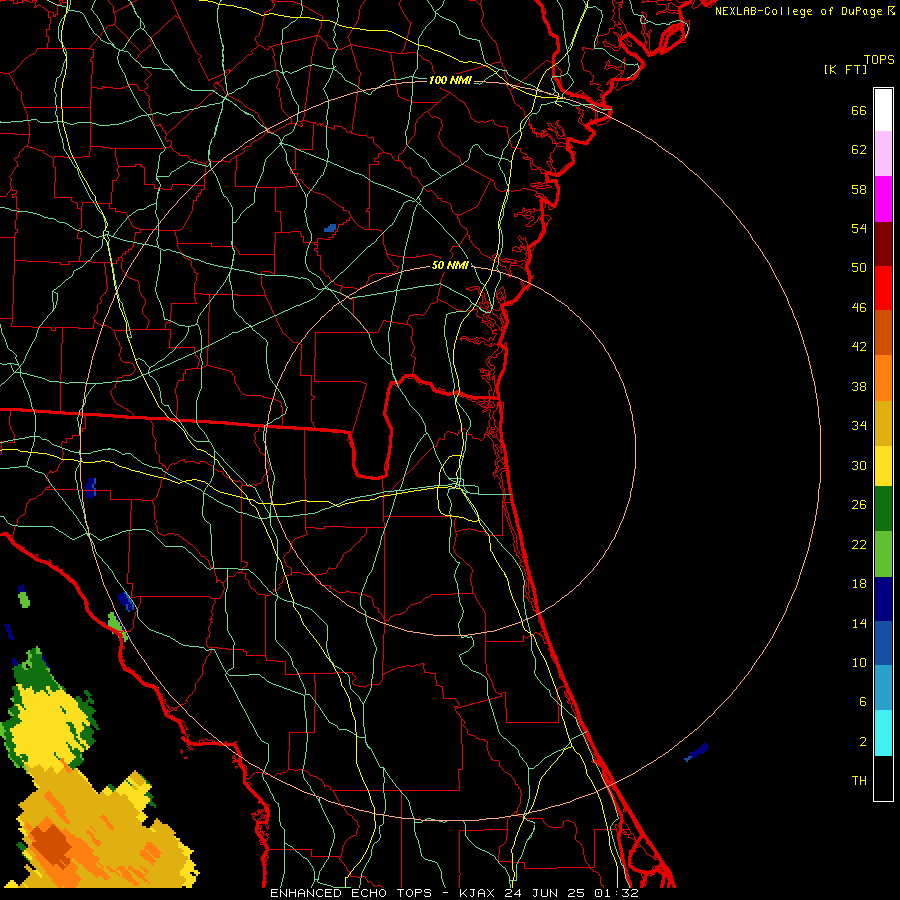Click the '54' legend value
This screenshot has width=900, height=900.
[859, 228]
